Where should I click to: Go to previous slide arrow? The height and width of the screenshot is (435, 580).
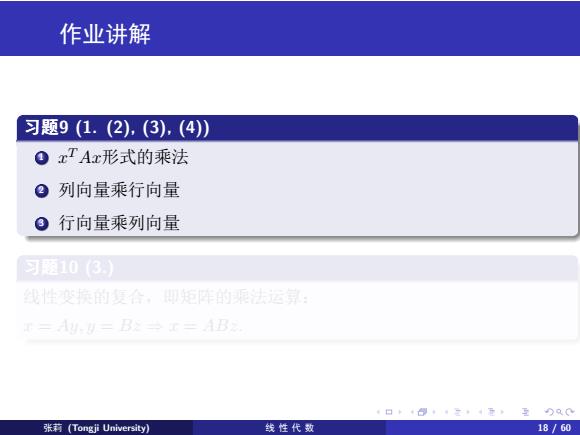378,412
